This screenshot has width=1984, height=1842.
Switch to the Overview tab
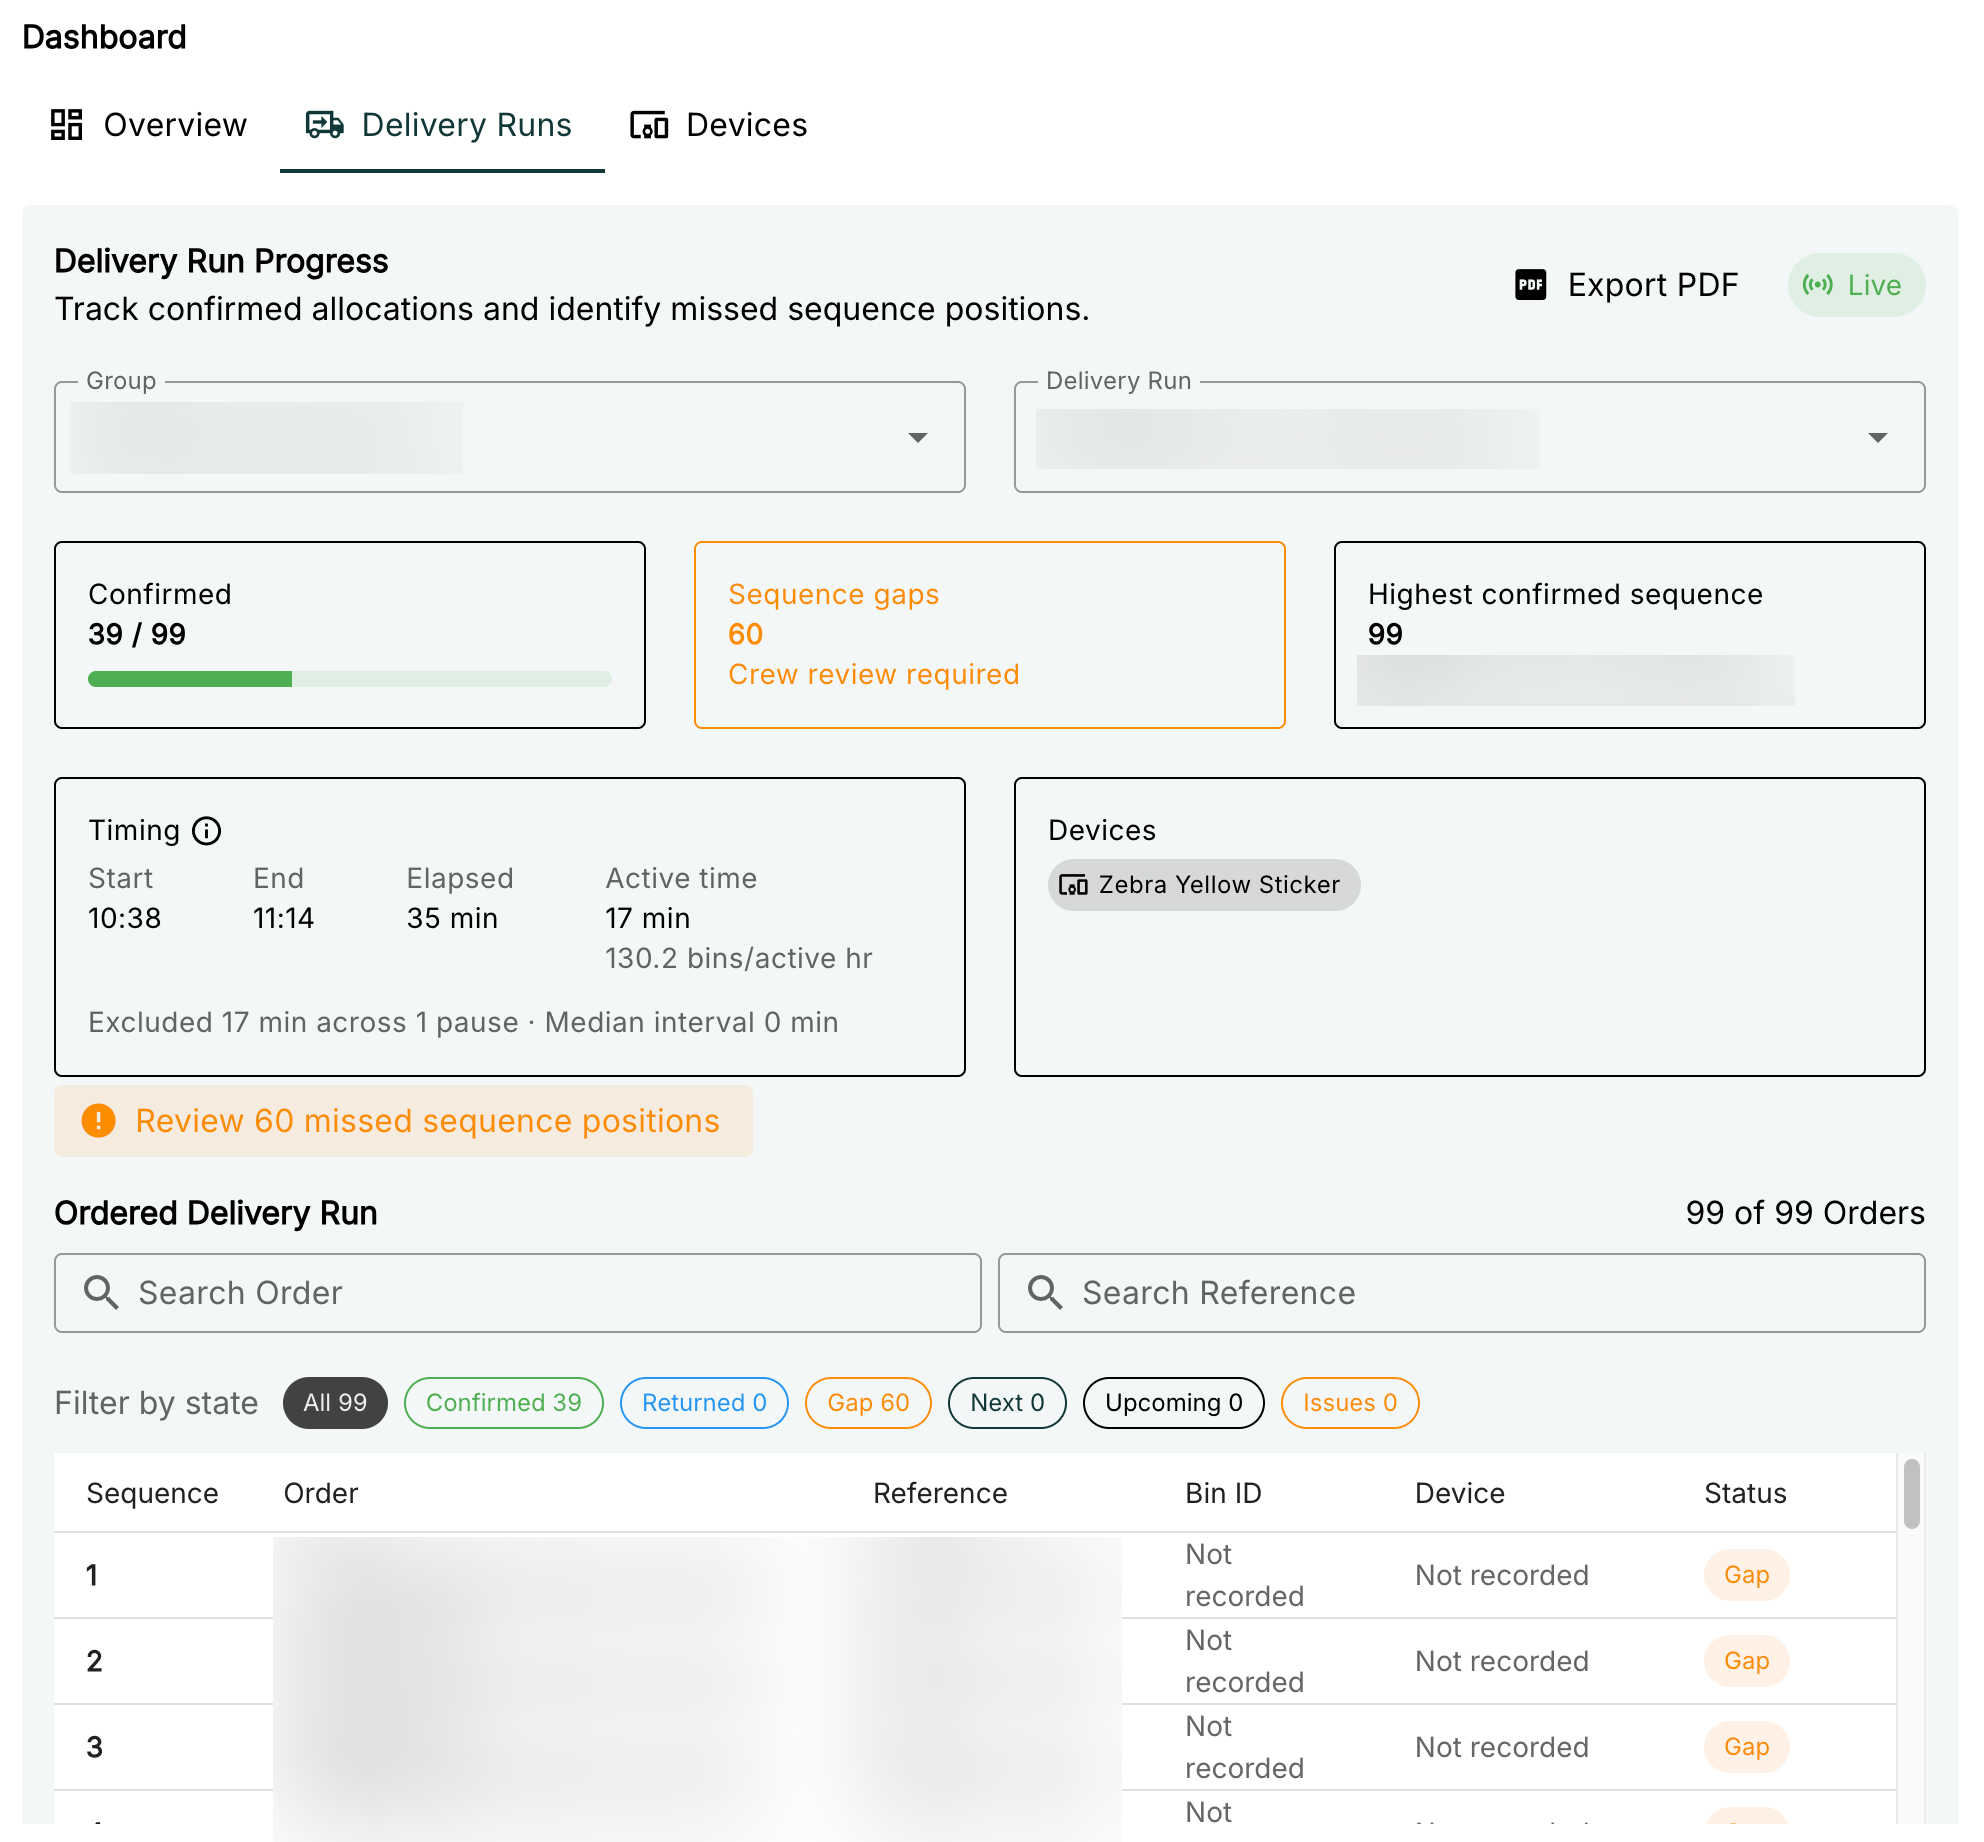click(x=149, y=125)
